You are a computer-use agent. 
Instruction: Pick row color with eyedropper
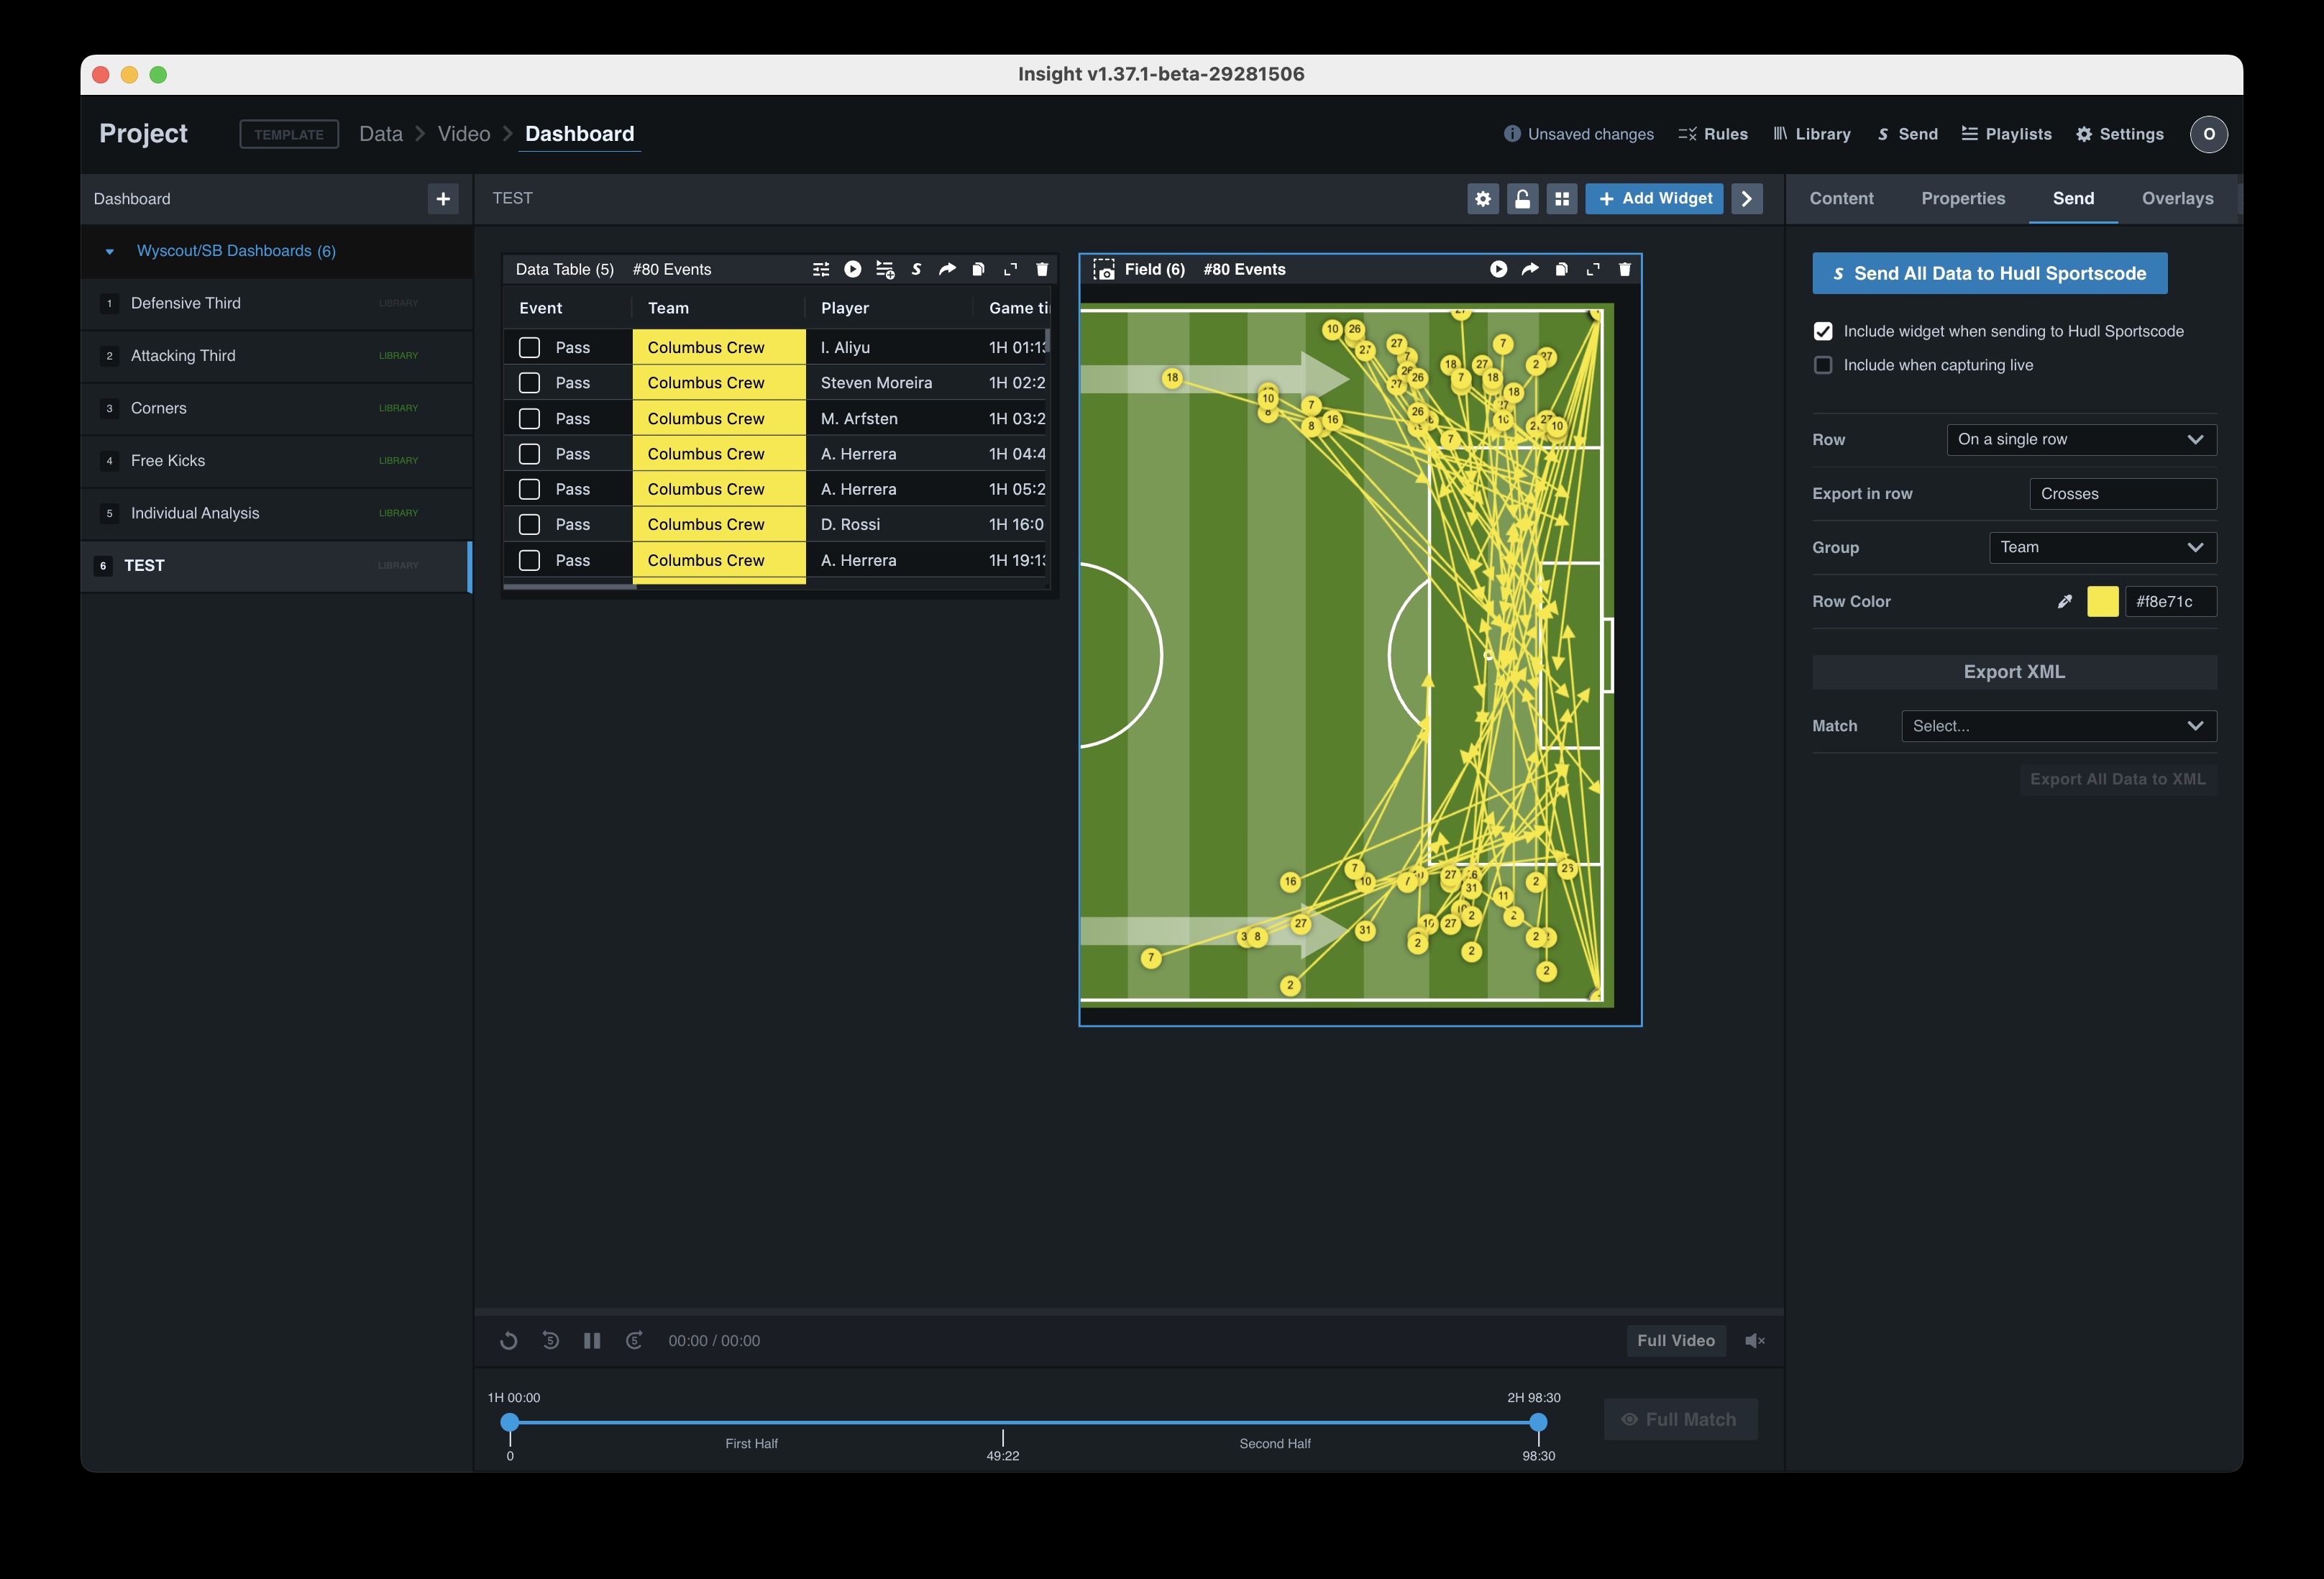tap(2064, 601)
